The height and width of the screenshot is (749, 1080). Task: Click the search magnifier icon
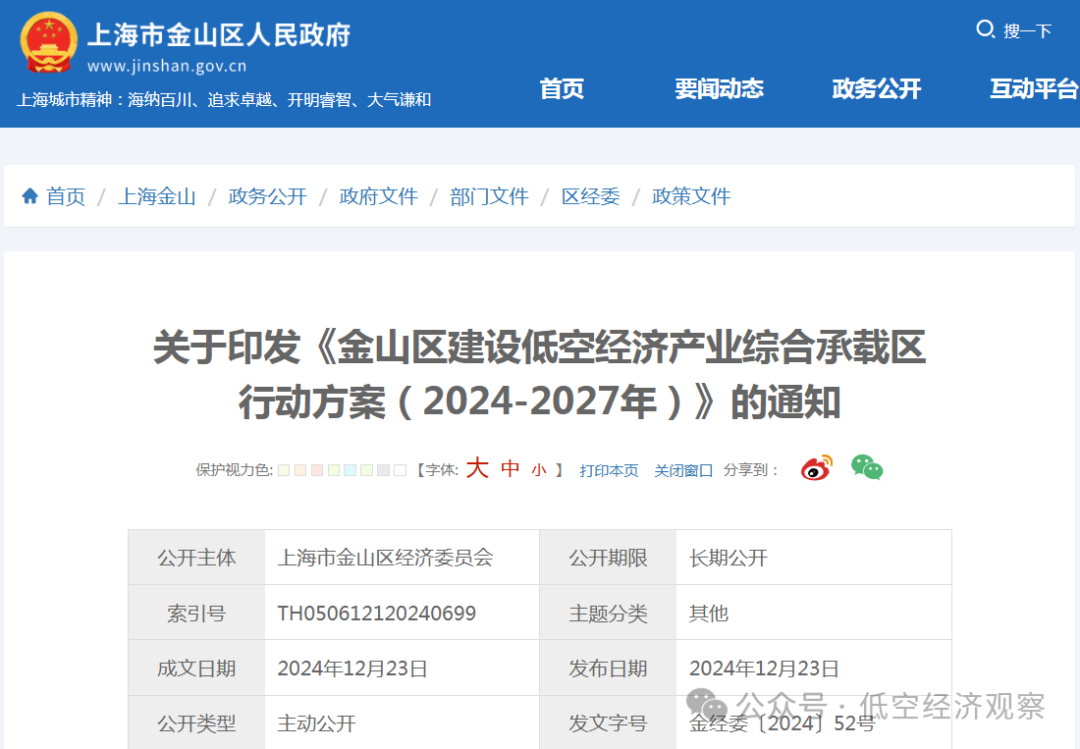pyautogui.click(x=985, y=29)
